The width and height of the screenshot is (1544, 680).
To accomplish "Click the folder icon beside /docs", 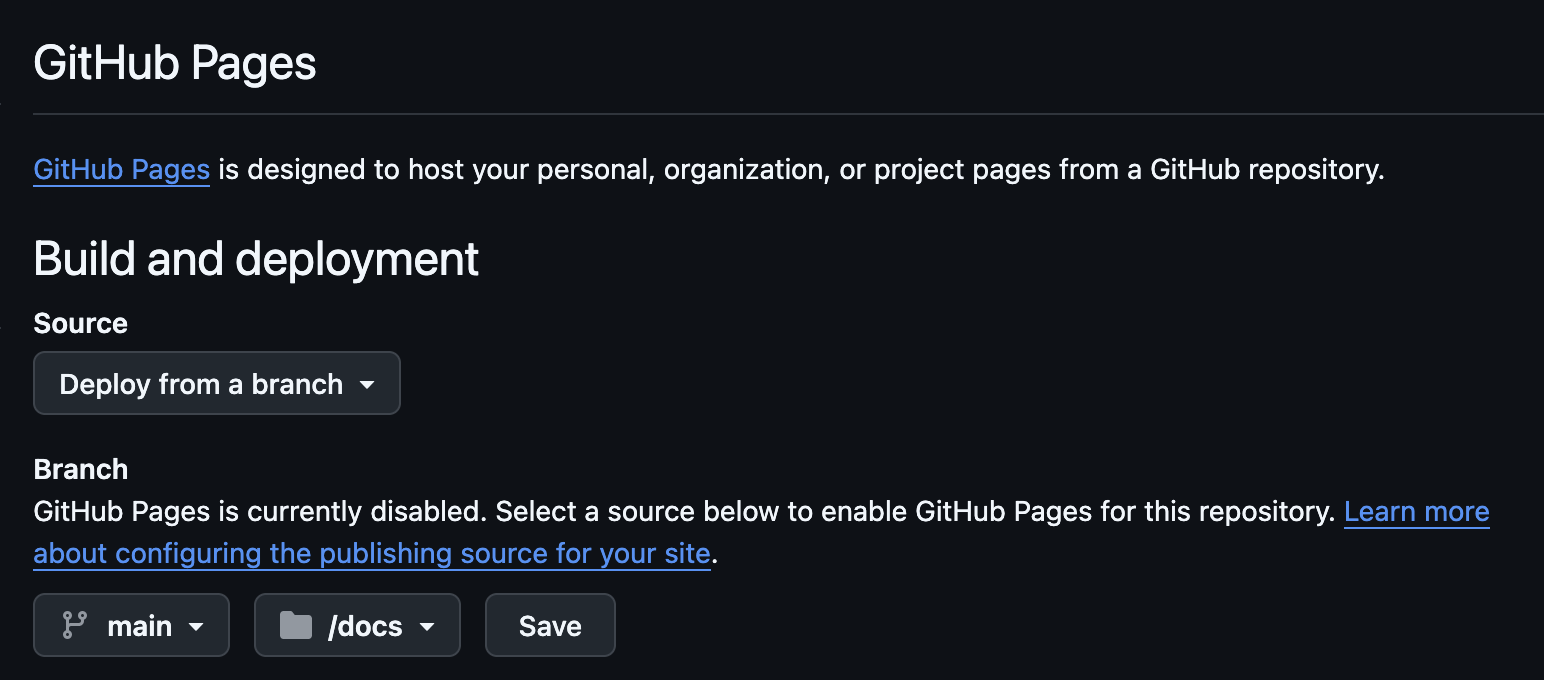I will click(296, 626).
